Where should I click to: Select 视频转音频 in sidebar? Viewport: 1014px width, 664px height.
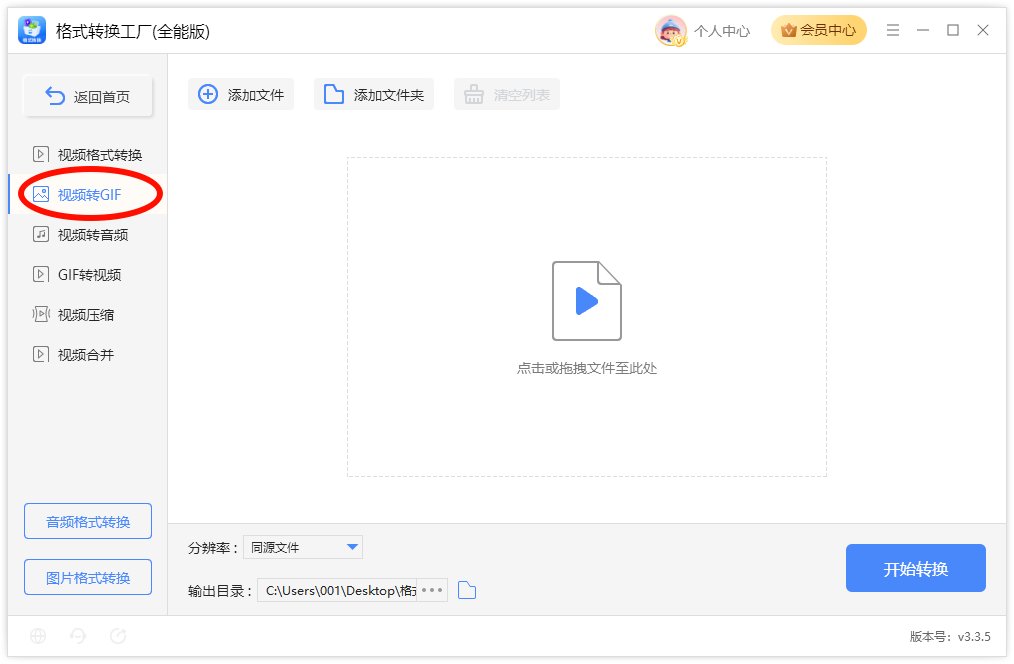(87, 235)
